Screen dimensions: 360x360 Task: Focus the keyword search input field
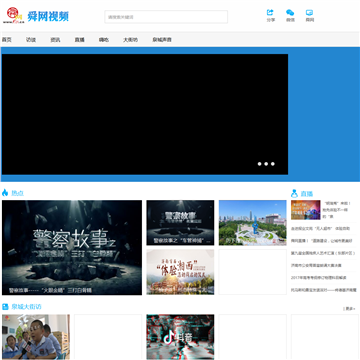(x=166, y=17)
